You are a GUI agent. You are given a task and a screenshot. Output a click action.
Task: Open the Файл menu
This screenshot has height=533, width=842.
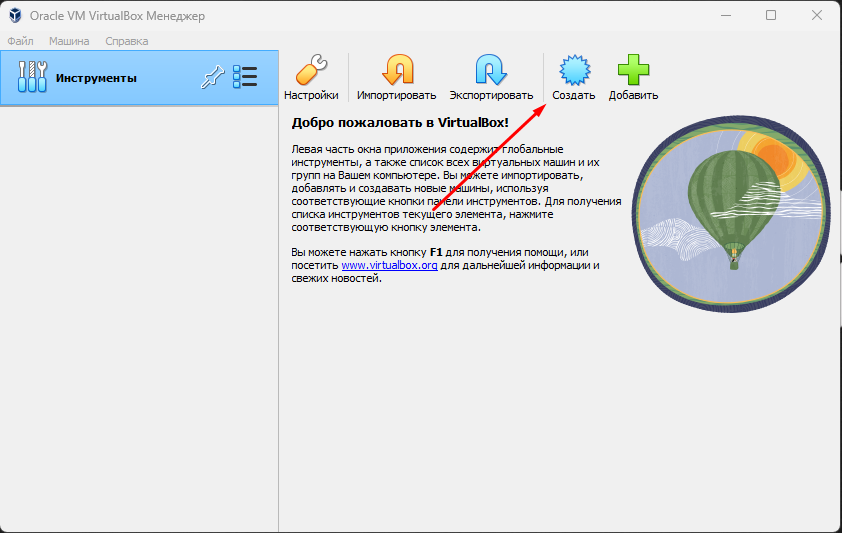20,41
